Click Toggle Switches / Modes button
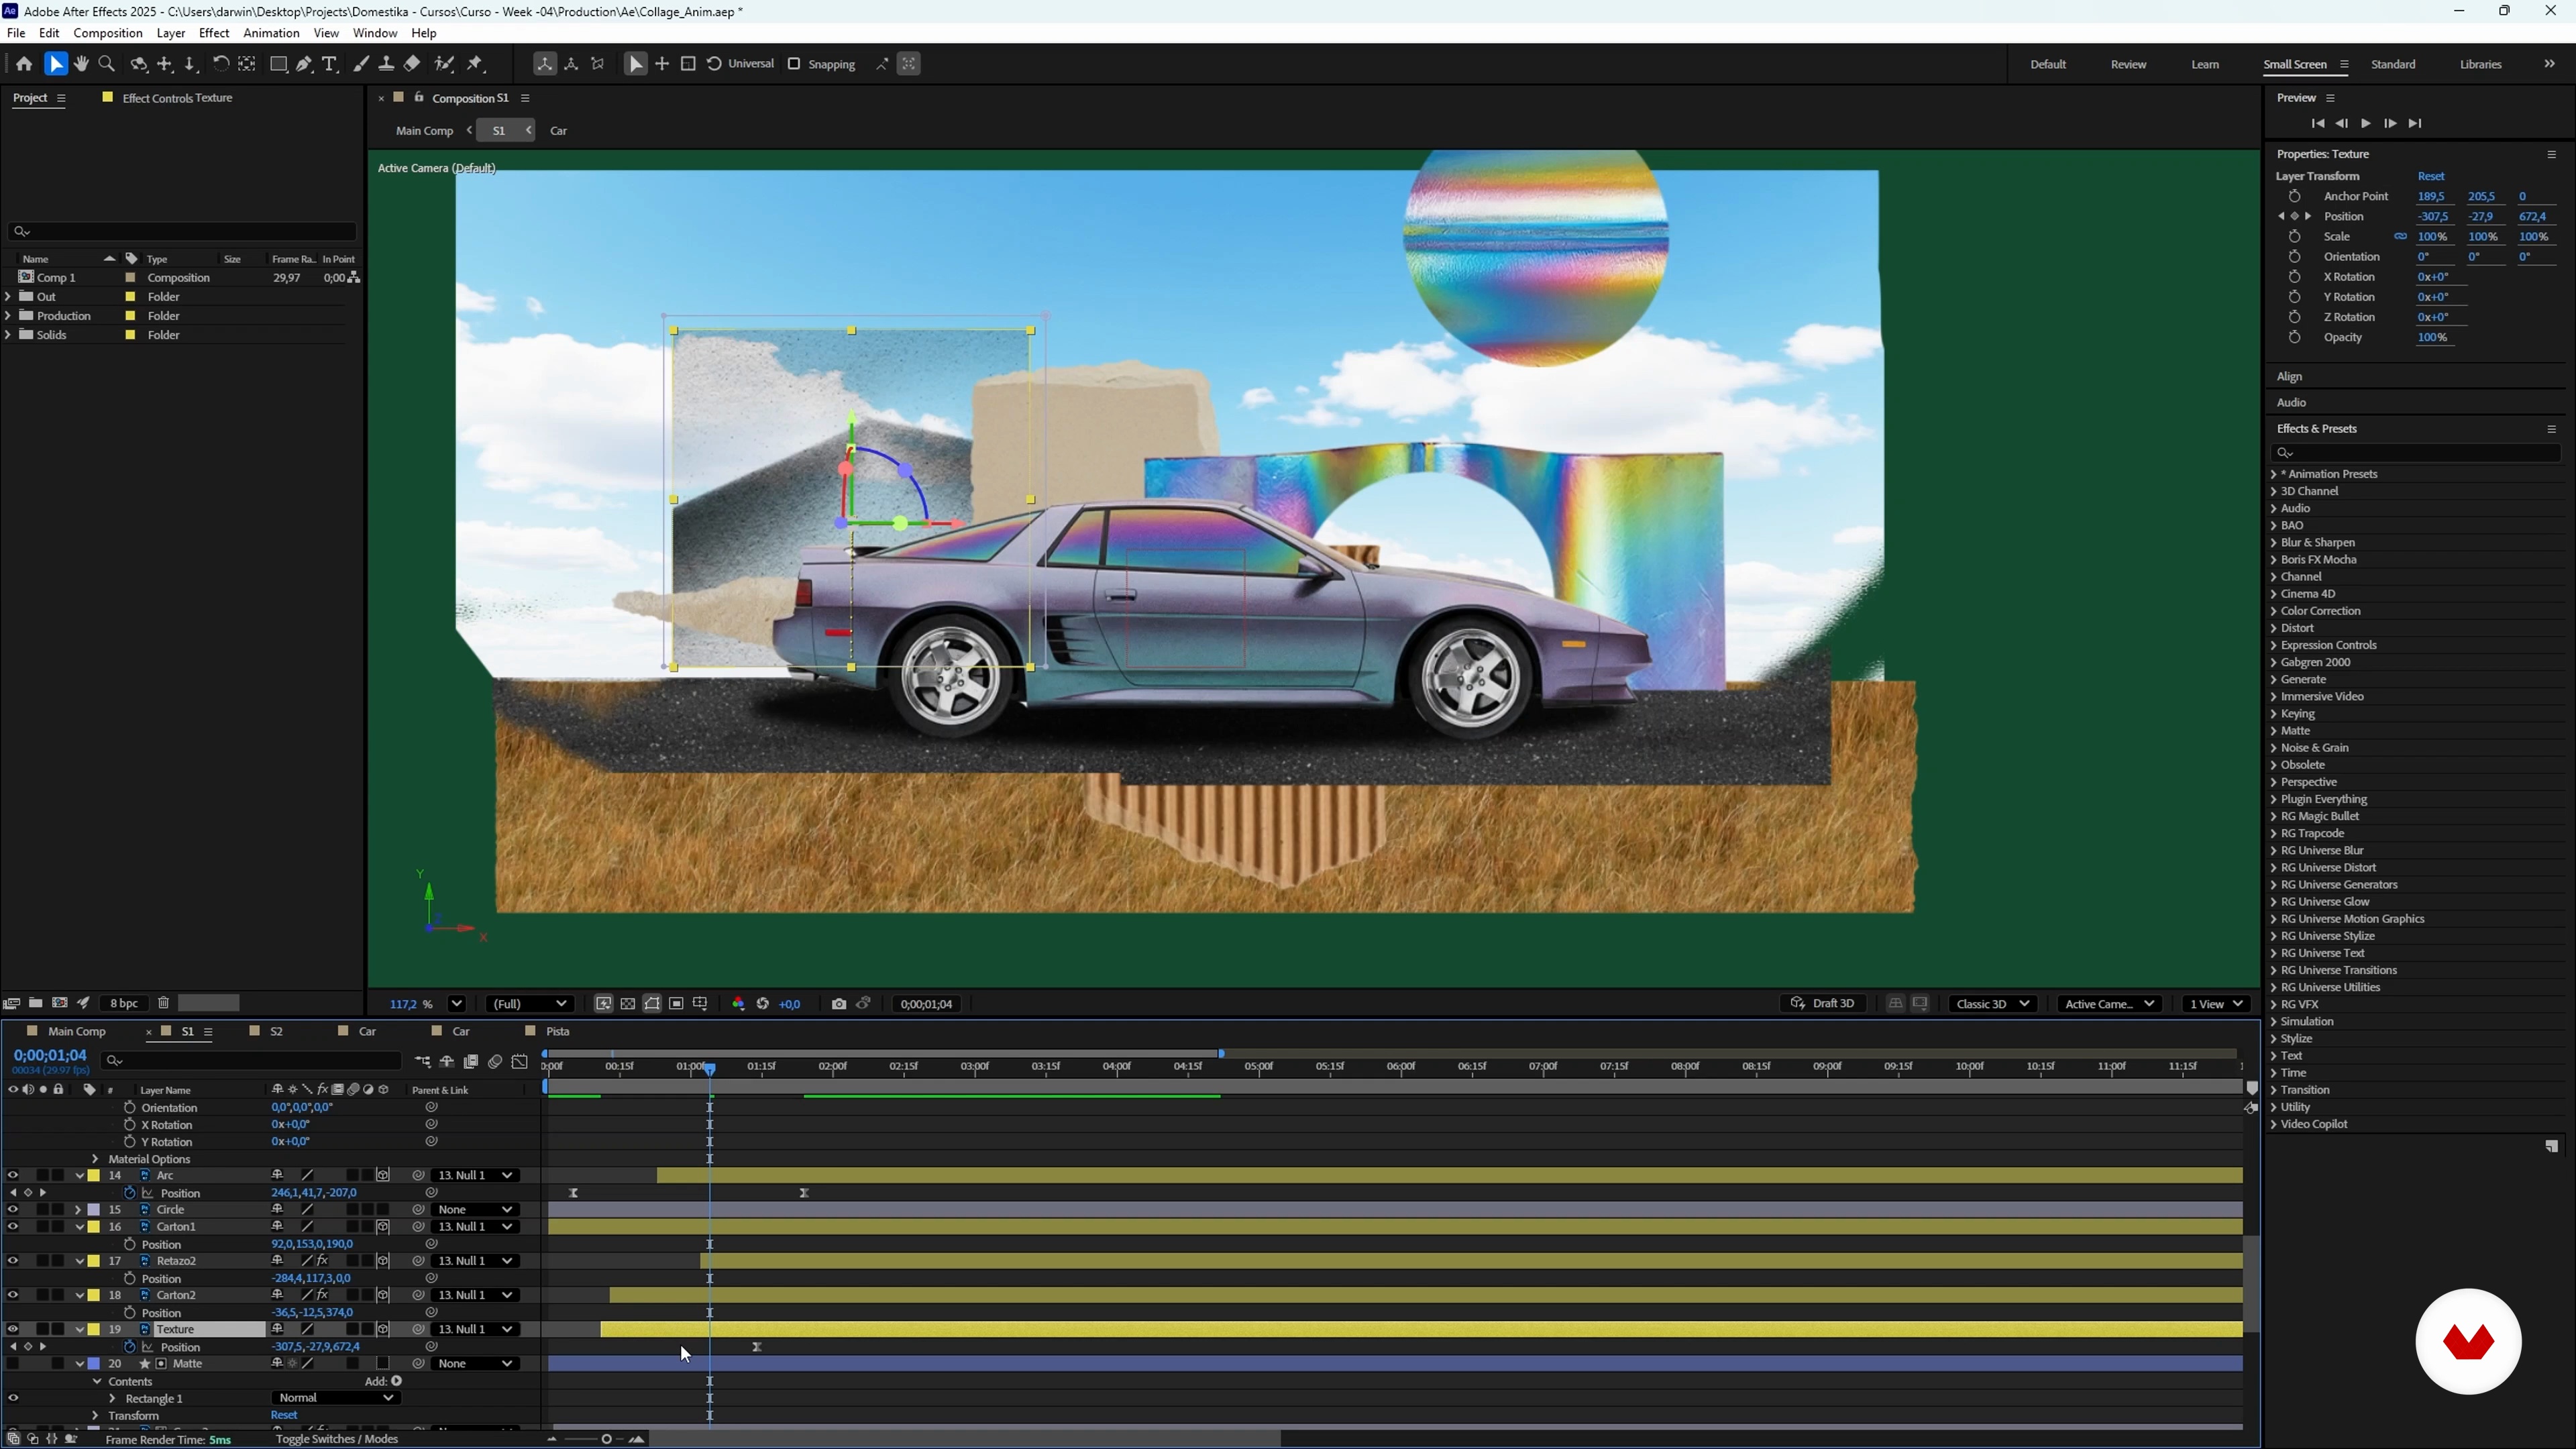This screenshot has width=2576, height=1449. coord(336,1439)
